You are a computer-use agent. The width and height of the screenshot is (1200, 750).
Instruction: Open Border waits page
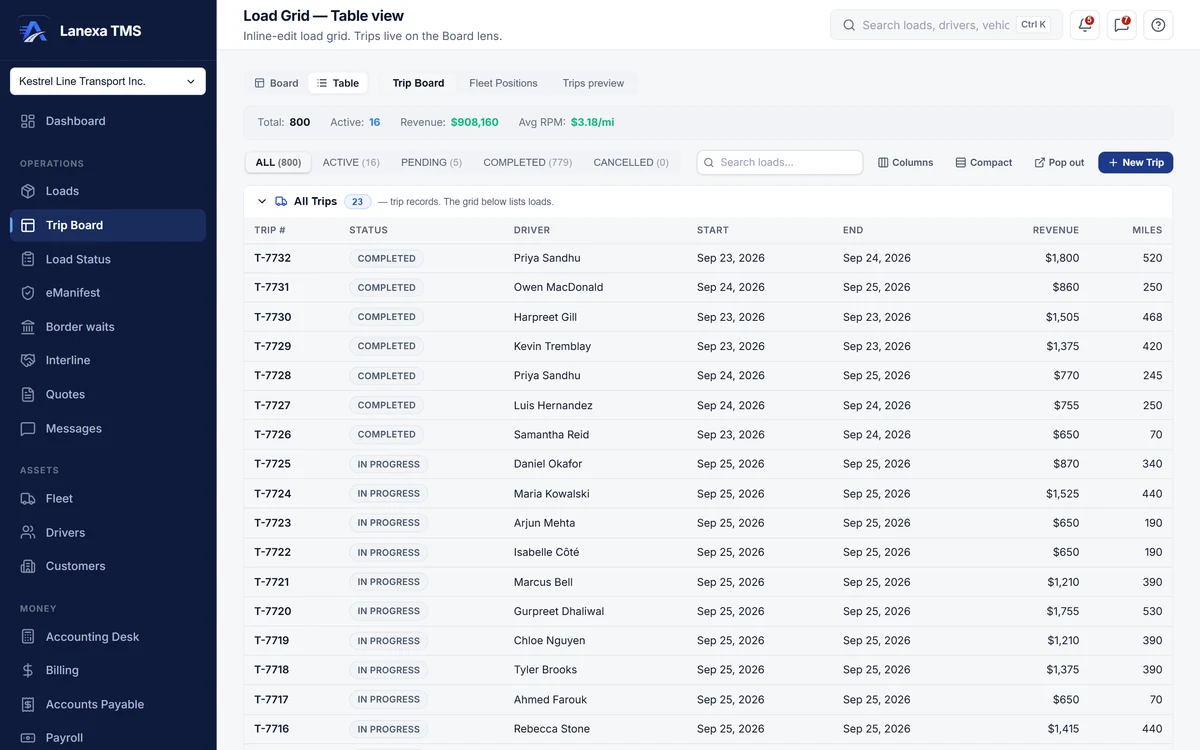[x=108, y=327]
